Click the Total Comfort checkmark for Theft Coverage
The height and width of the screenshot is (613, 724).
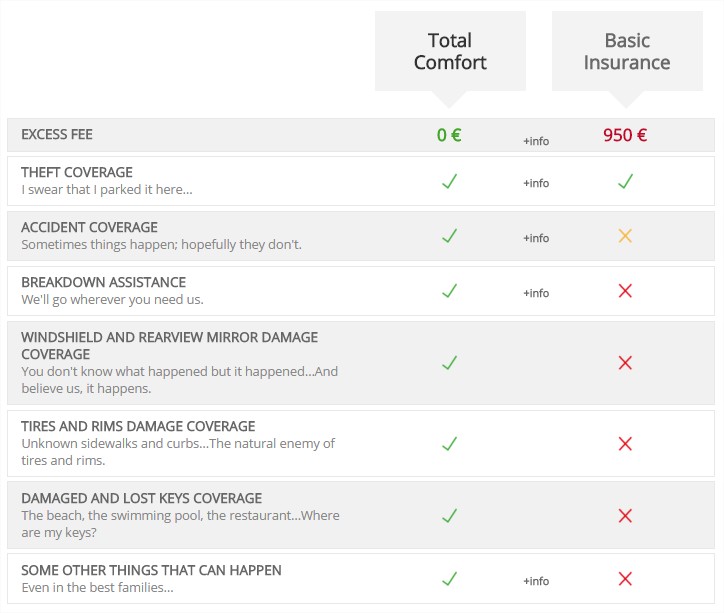[x=449, y=181]
